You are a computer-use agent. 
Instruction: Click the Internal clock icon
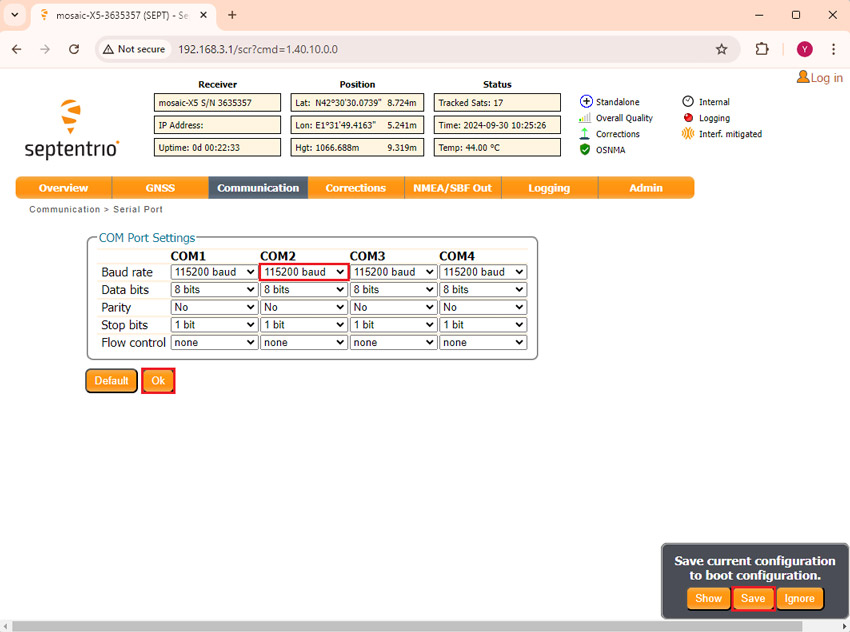pyautogui.click(x=688, y=102)
